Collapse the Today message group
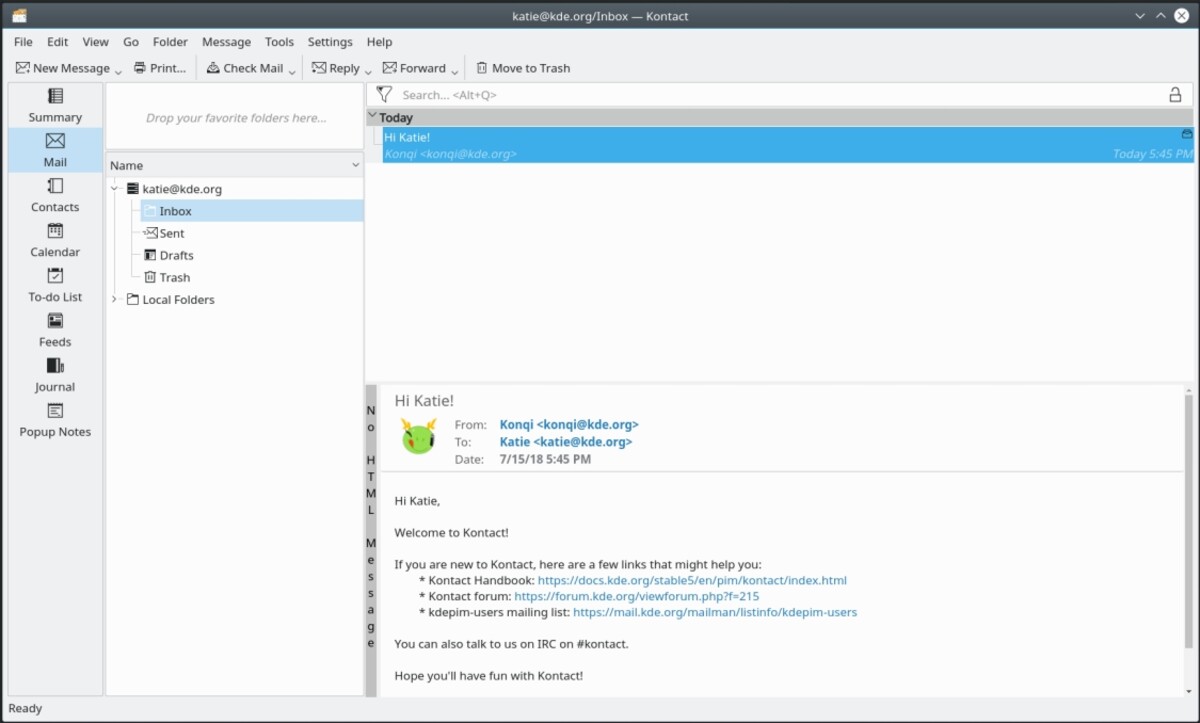 (373, 117)
